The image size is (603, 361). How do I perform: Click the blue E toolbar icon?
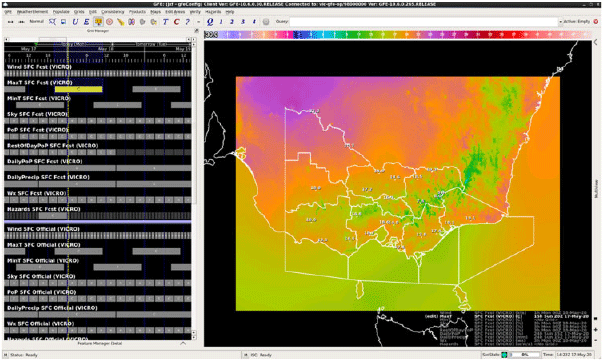87,22
